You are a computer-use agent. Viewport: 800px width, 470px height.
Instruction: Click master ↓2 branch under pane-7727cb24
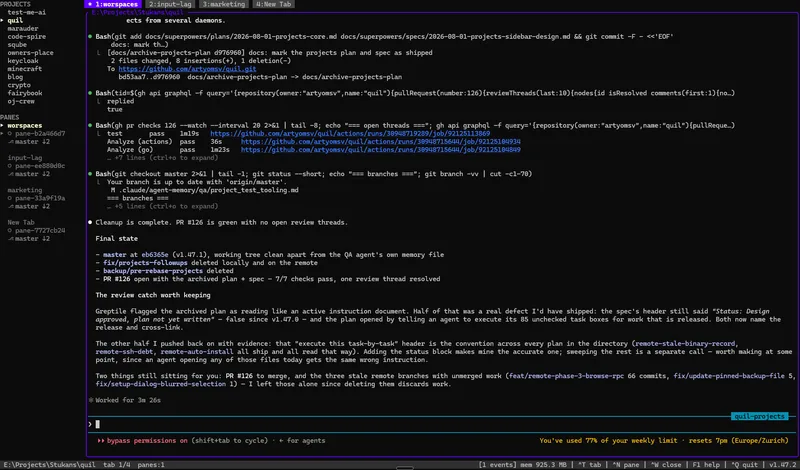pyautogui.click(x=32, y=239)
